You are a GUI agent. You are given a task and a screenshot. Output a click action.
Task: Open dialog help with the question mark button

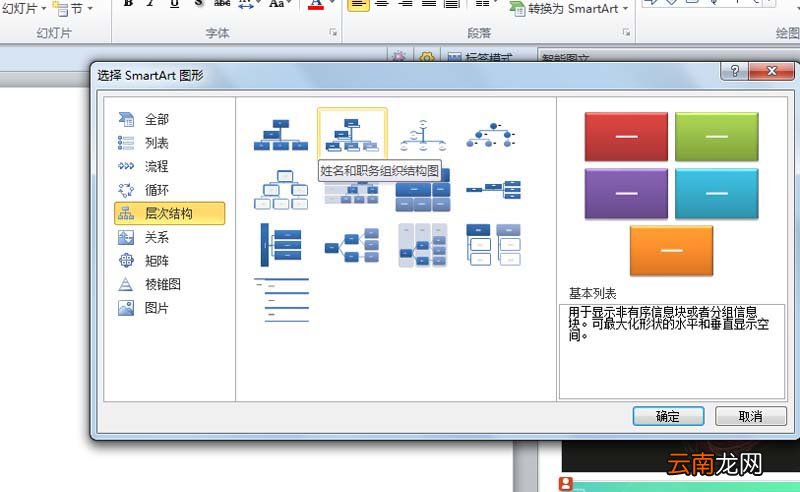[735, 71]
